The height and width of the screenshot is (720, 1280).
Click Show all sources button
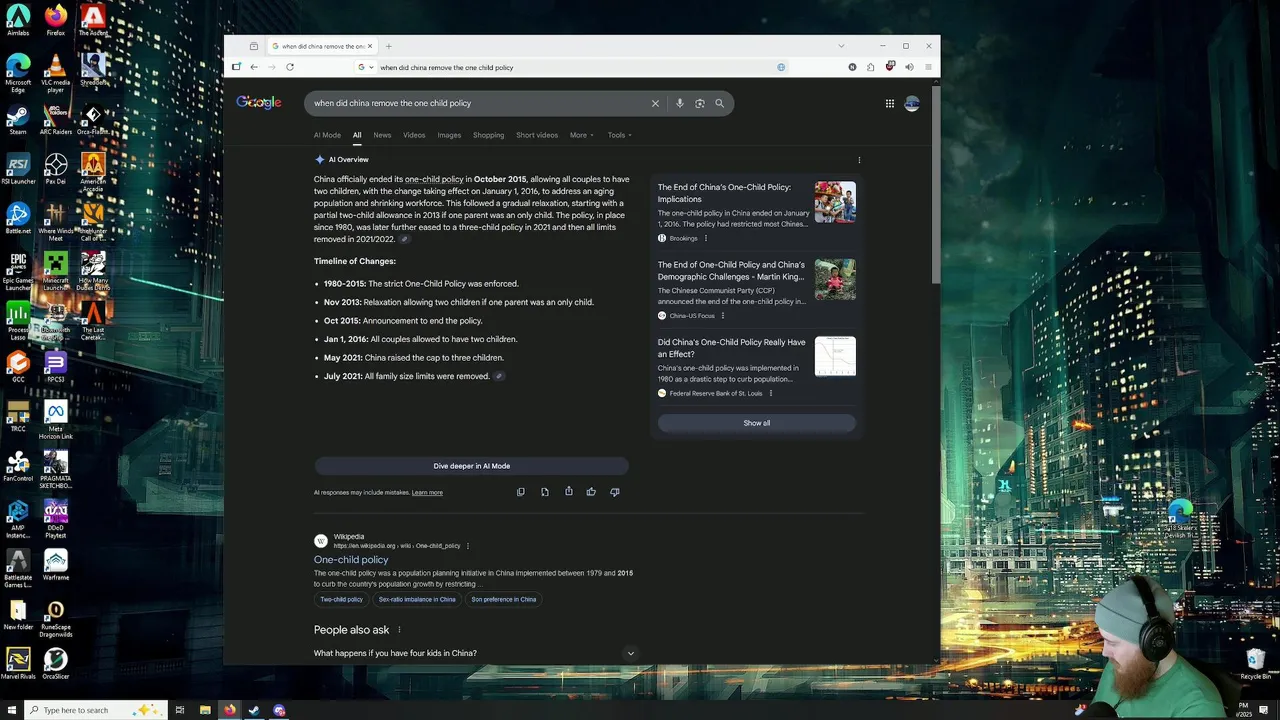pos(757,423)
